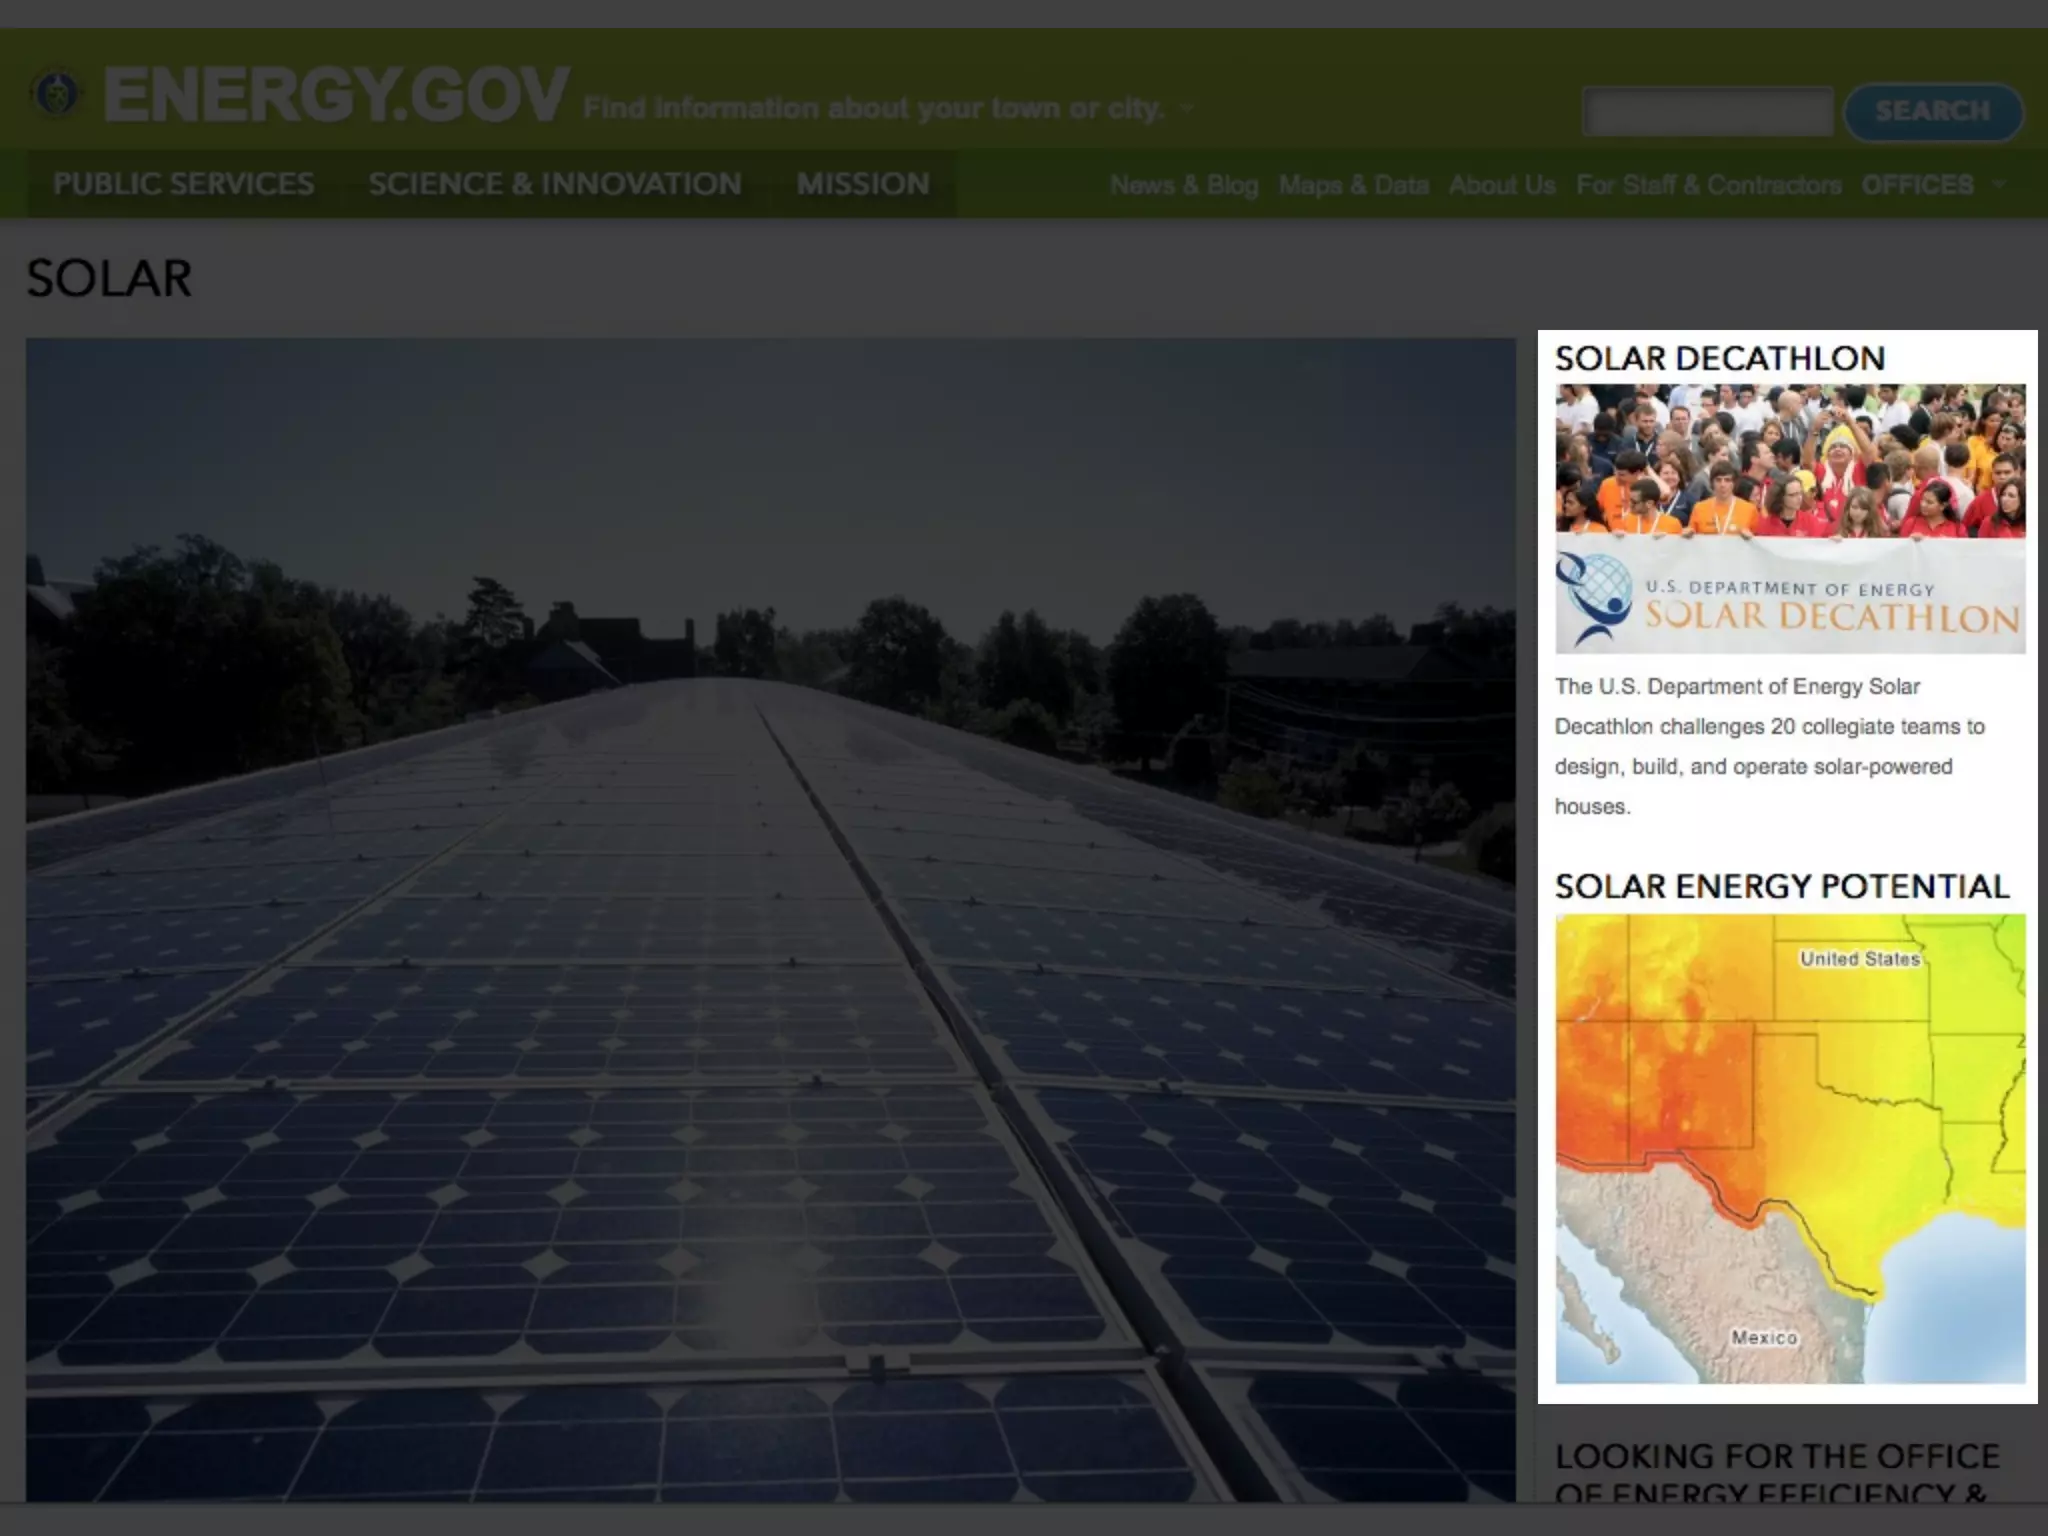2048x1536 pixels.
Task: Click the ENERGY.GOV logo text
Action: tap(337, 96)
